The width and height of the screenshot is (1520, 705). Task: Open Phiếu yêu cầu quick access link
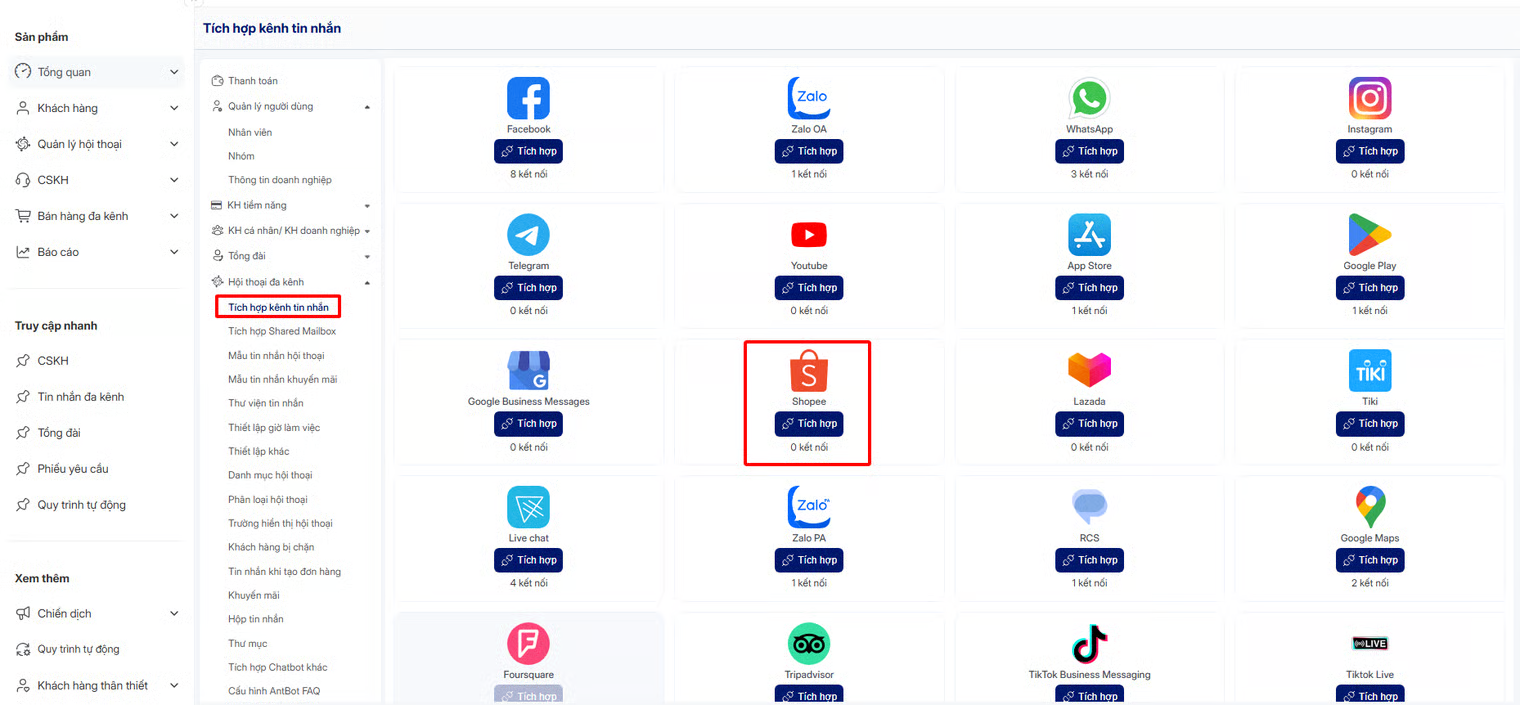(x=73, y=469)
